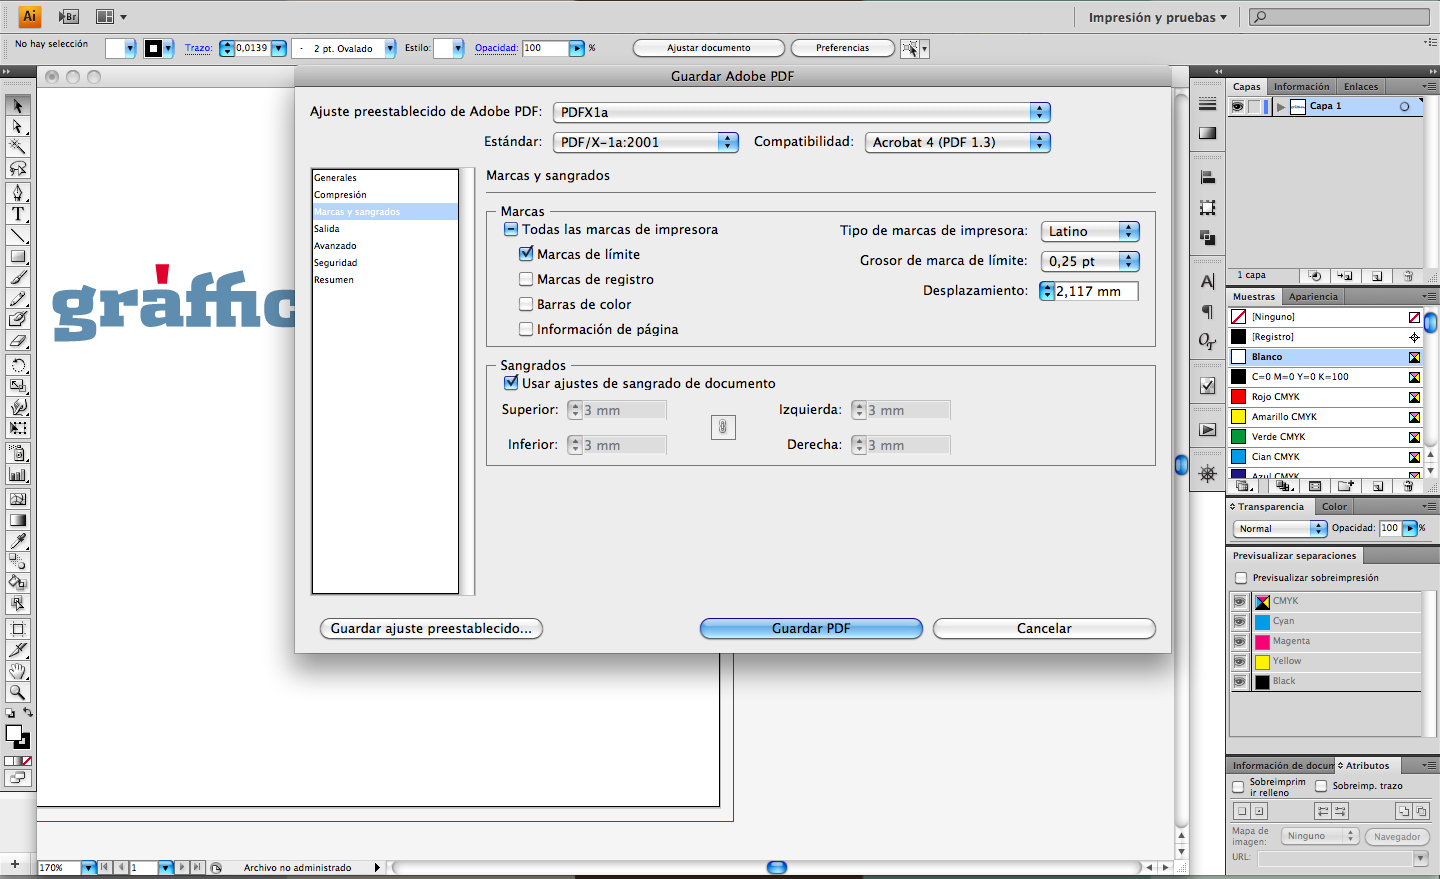Select Compresión in the dialog list
The height and width of the screenshot is (879, 1440).
pyautogui.click(x=385, y=195)
